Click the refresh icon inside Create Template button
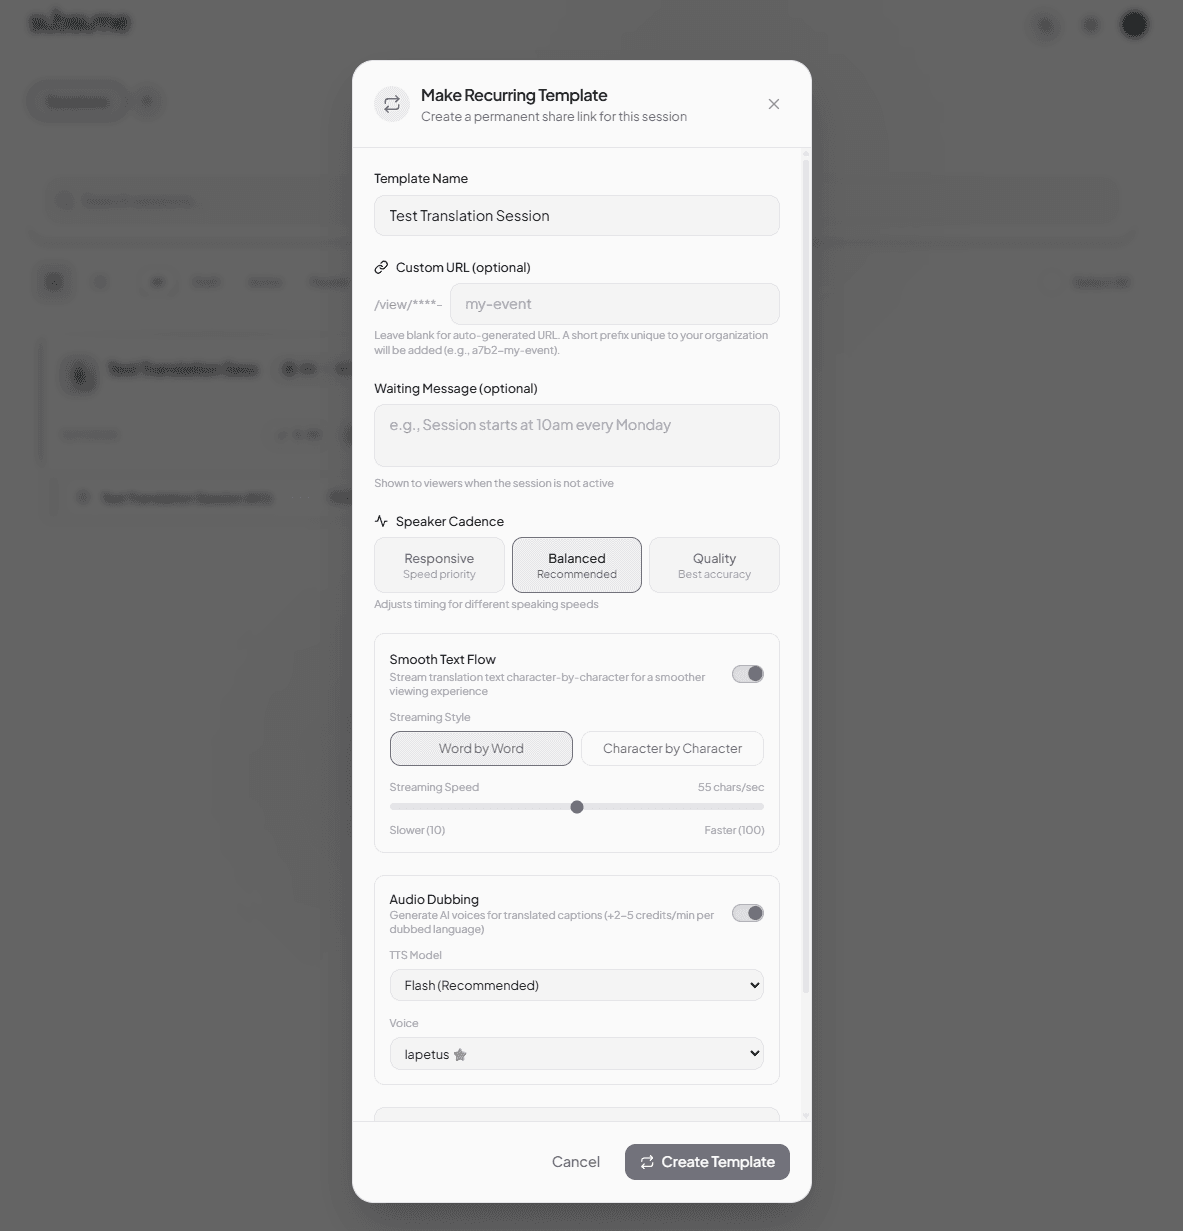This screenshot has width=1183, height=1231. [x=647, y=1162]
